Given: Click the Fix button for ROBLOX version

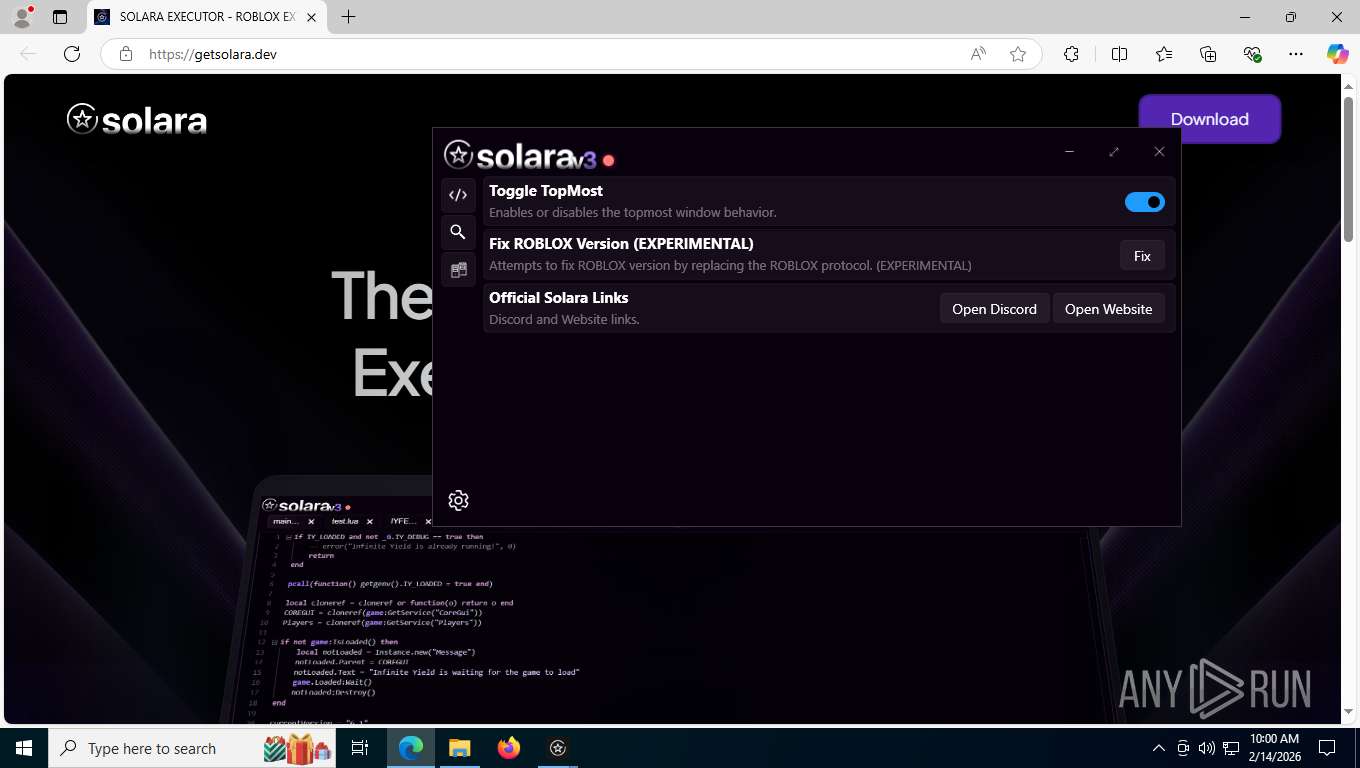Looking at the screenshot, I should 1142,256.
